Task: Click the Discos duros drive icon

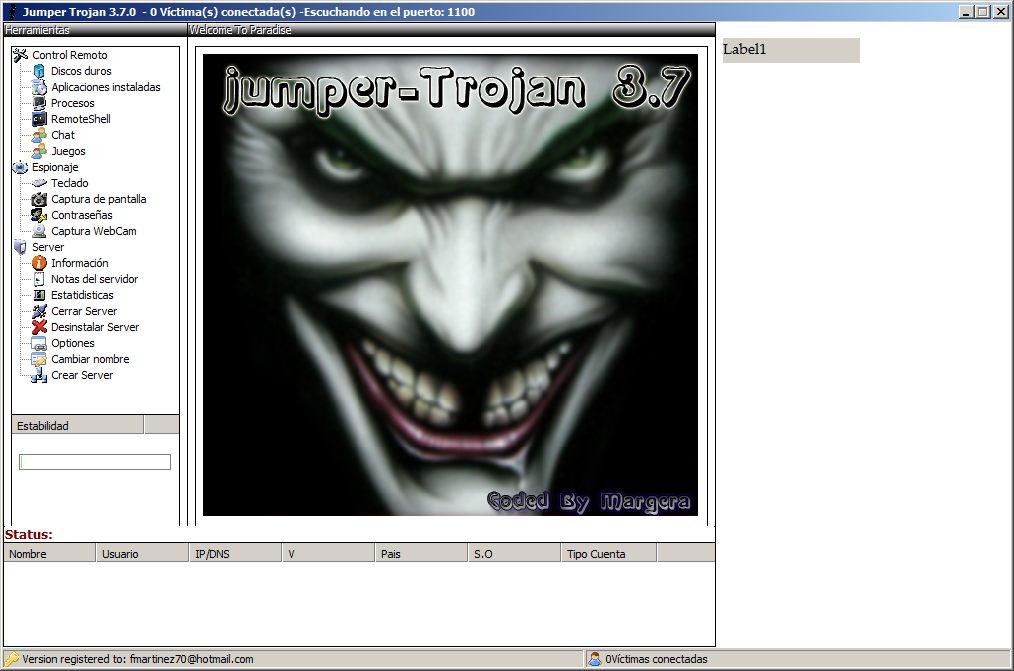Action: [39, 71]
